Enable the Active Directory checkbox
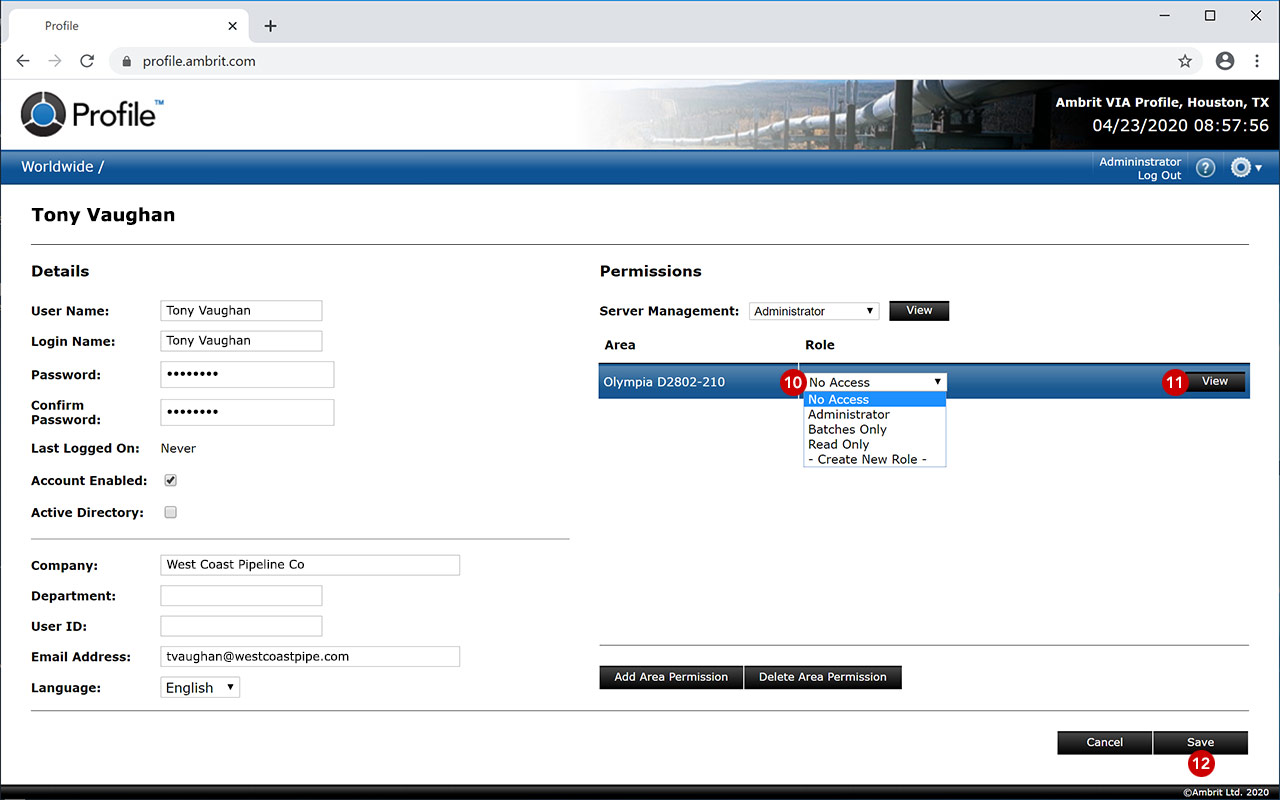This screenshot has height=800, width=1280. coord(170,513)
